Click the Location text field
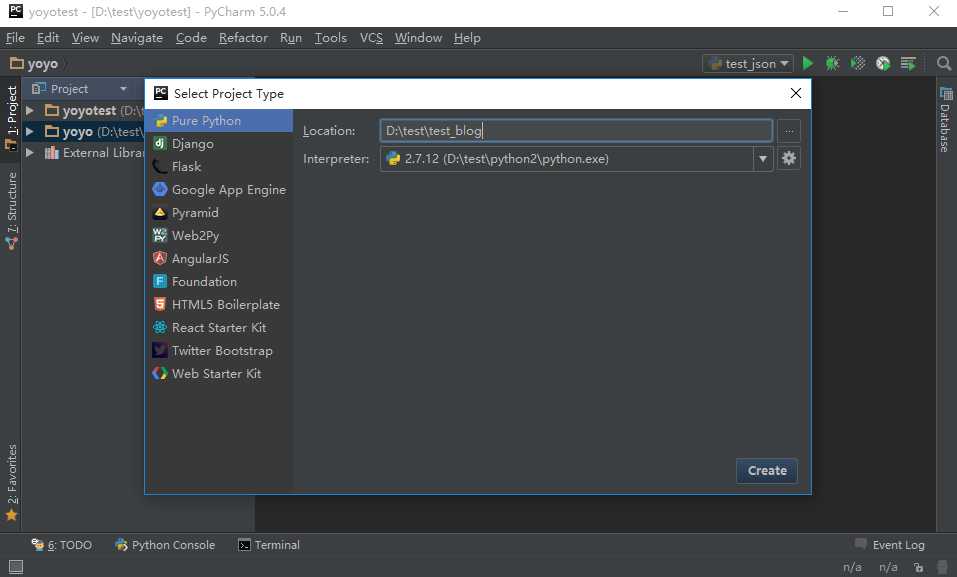This screenshot has width=957, height=577. click(x=576, y=131)
